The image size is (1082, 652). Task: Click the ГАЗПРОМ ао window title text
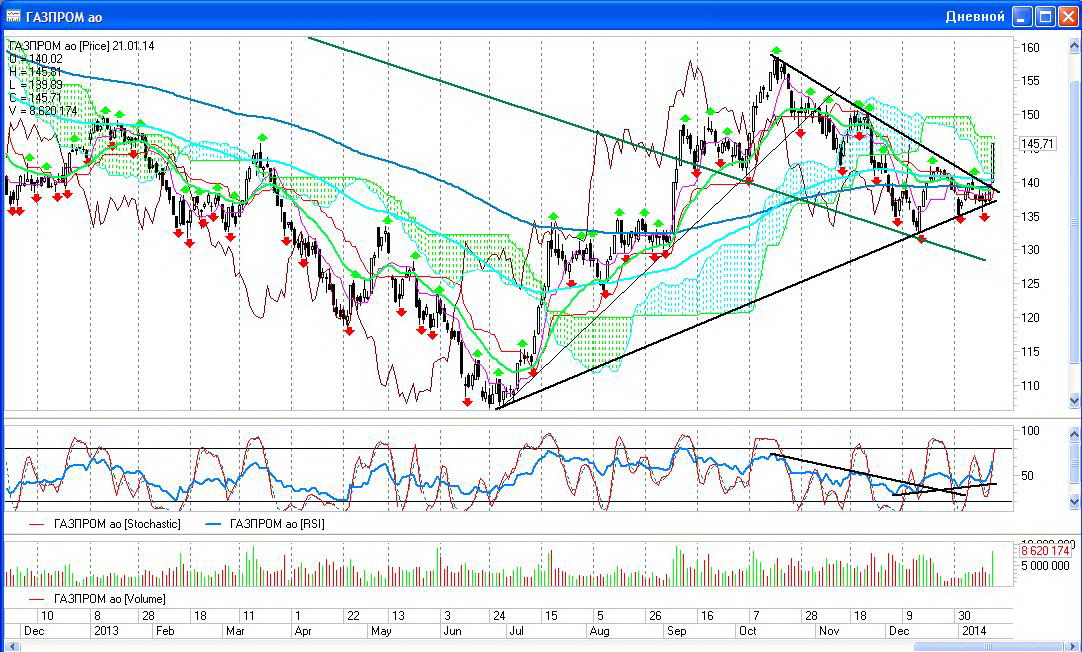pyautogui.click(x=65, y=17)
